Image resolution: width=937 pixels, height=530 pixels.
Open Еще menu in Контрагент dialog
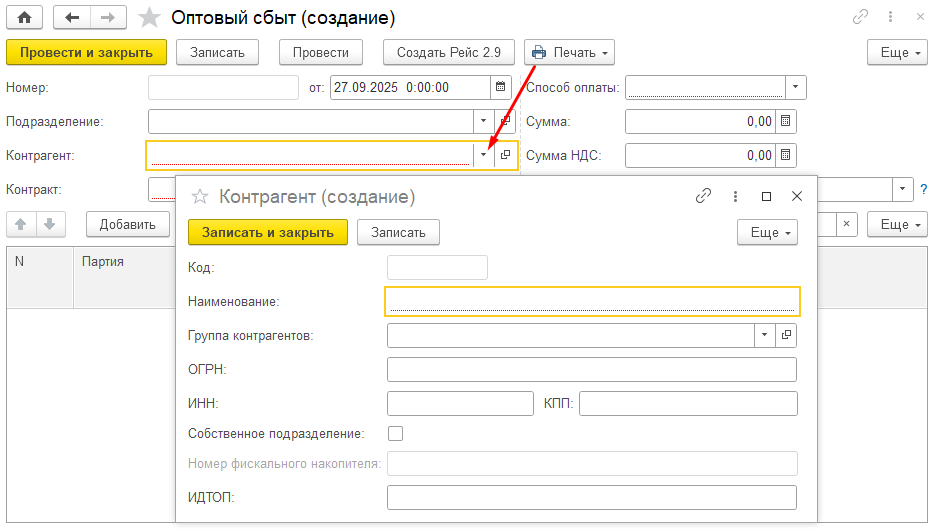click(767, 232)
